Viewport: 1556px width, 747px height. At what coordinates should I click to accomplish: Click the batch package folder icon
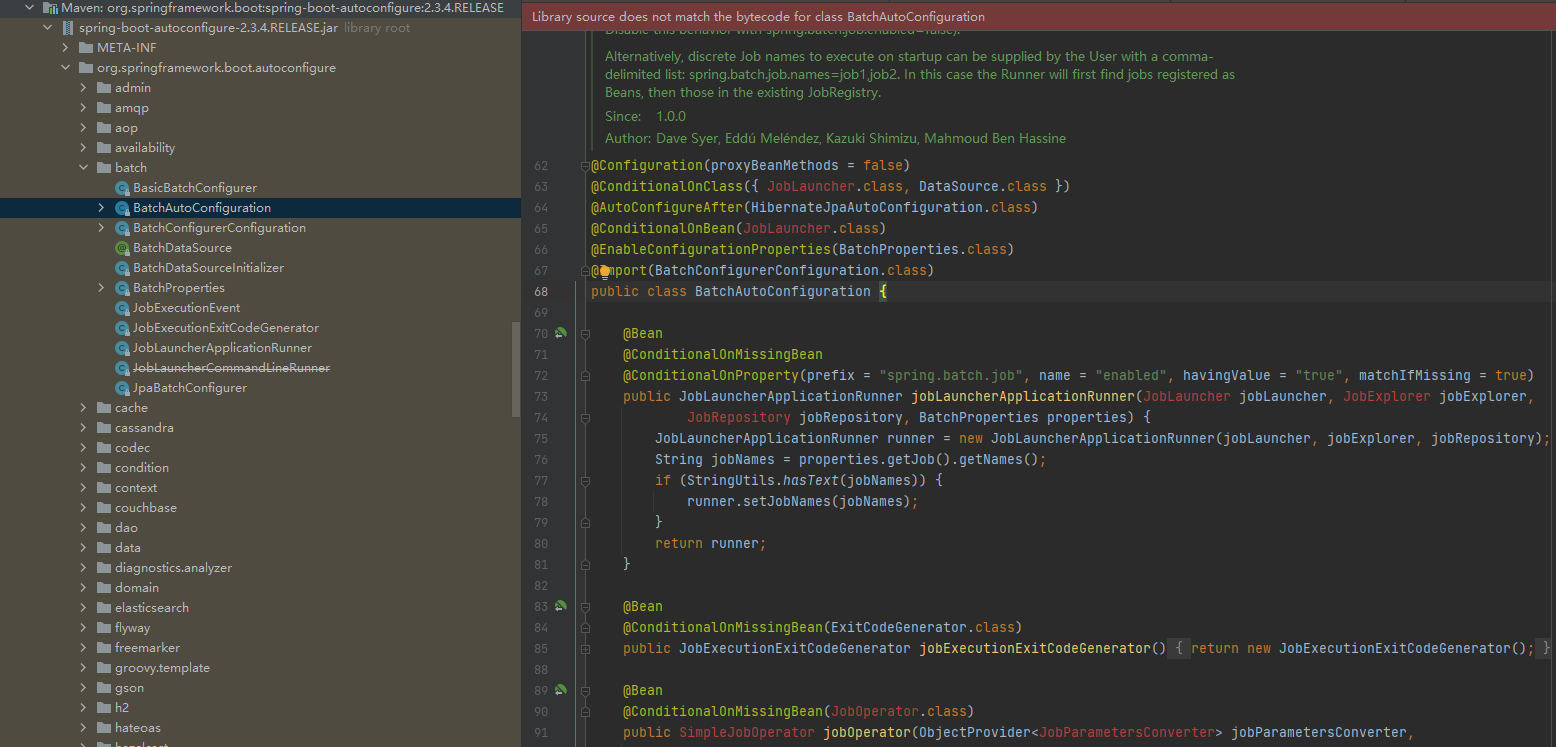(105, 168)
